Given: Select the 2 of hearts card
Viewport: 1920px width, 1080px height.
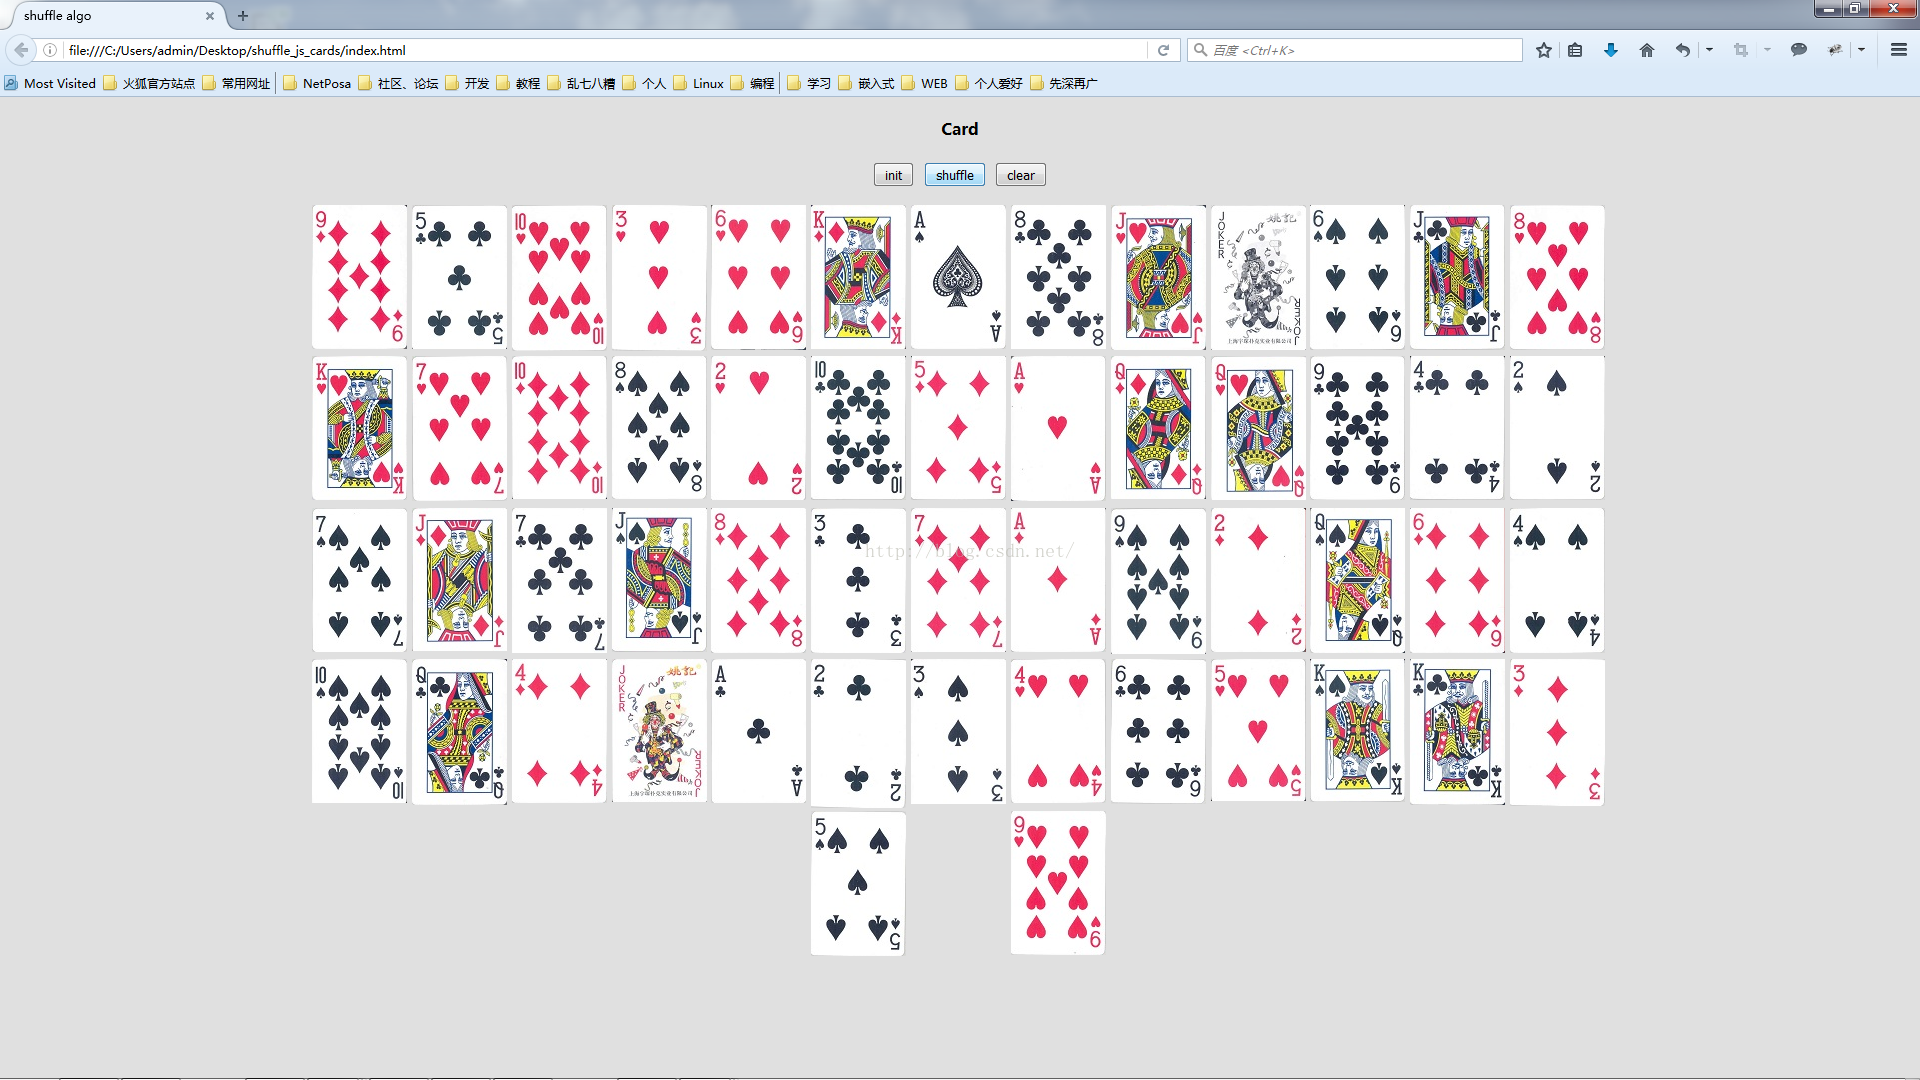Looking at the screenshot, I should (x=758, y=428).
